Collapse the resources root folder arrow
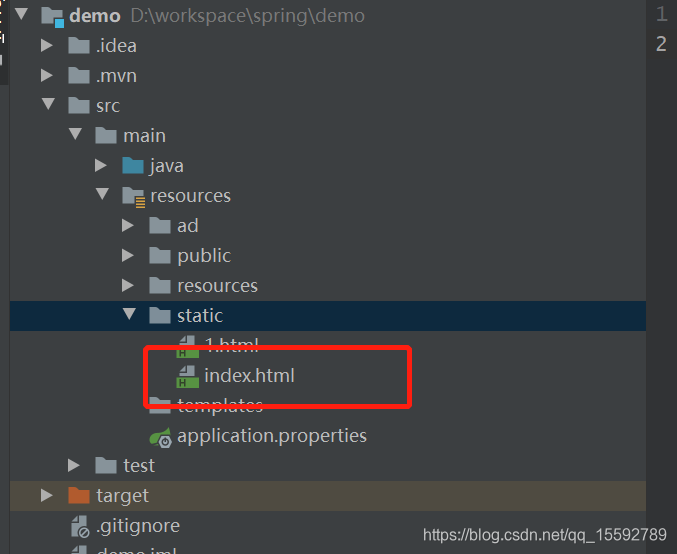677x554 pixels. [102, 194]
